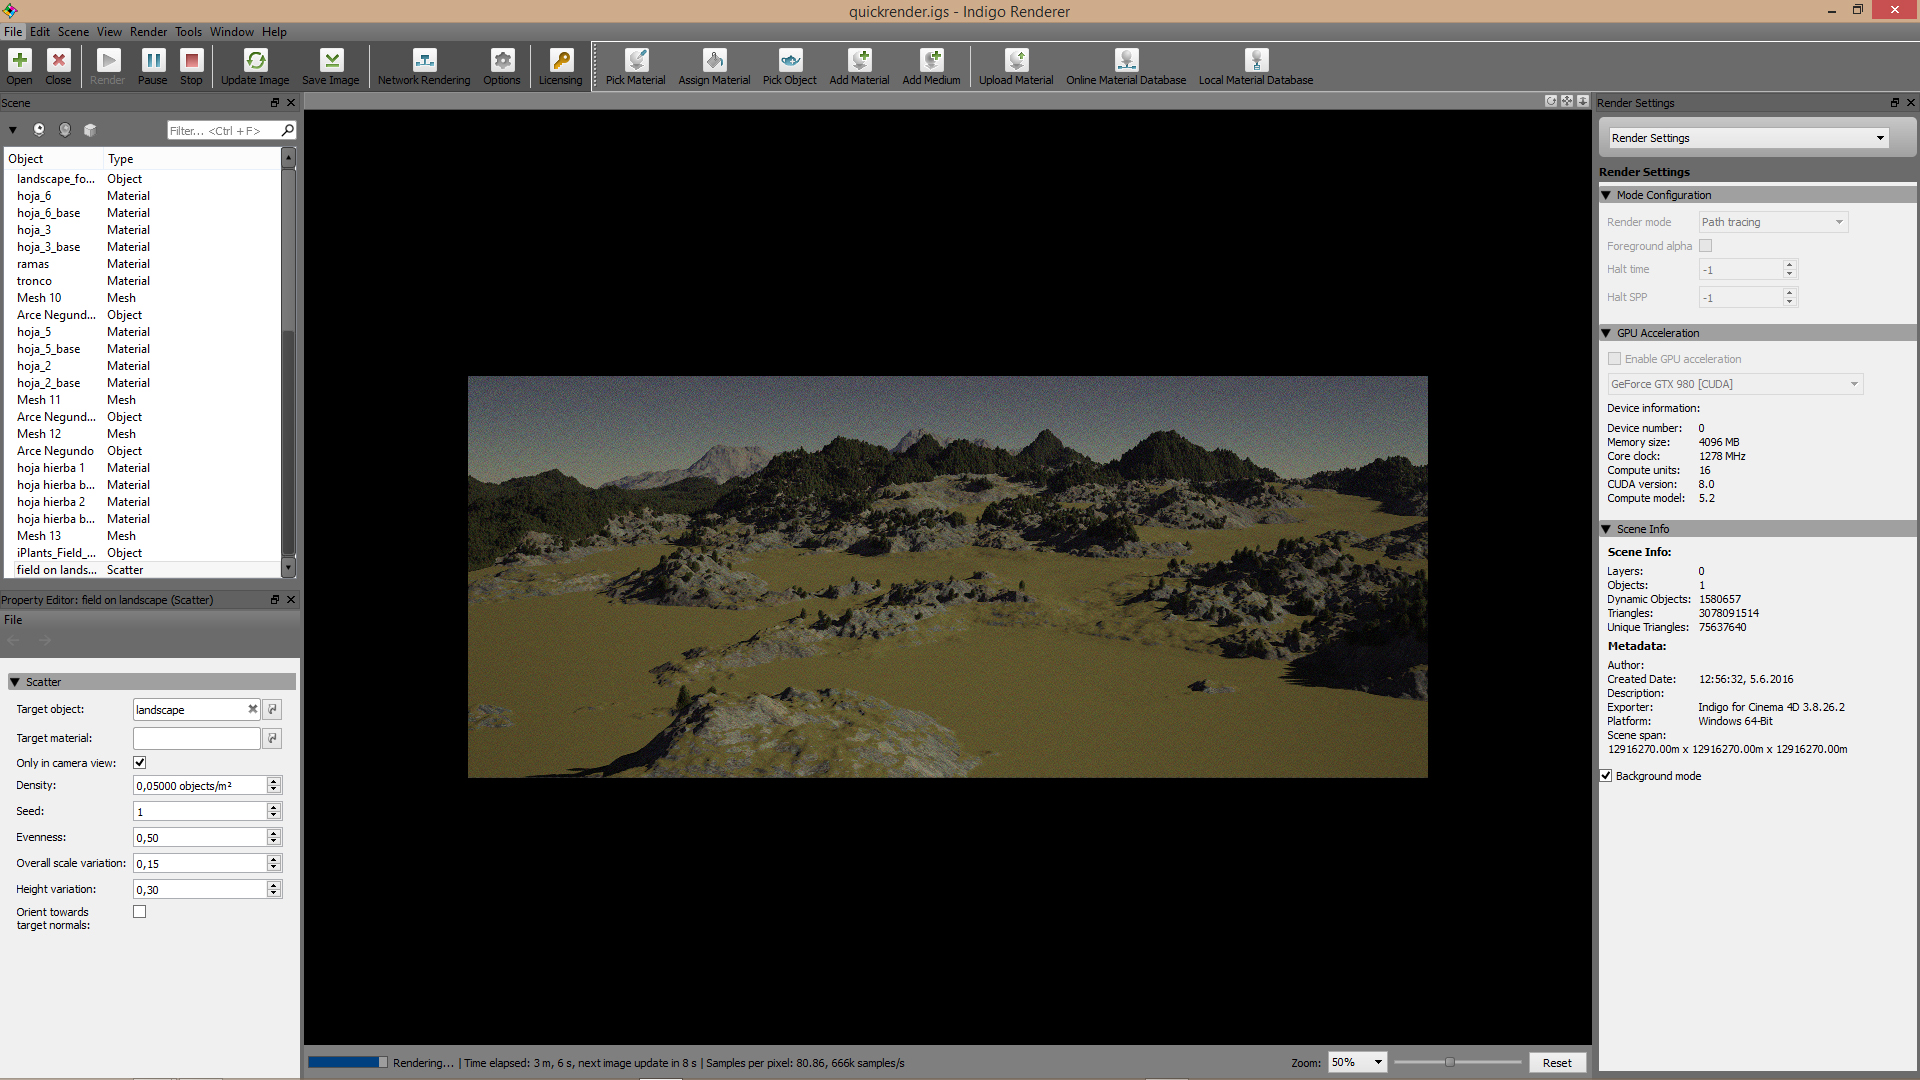This screenshot has width=1920, height=1080.
Task: Open the Online Material Database
Action: coord(1126,61)
